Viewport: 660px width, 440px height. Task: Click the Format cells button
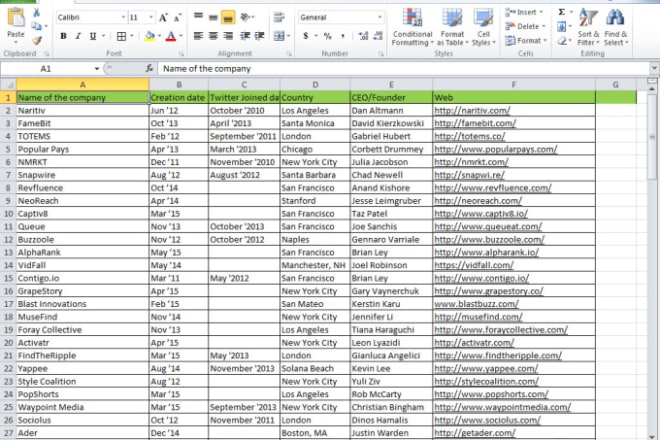point(526,40)
